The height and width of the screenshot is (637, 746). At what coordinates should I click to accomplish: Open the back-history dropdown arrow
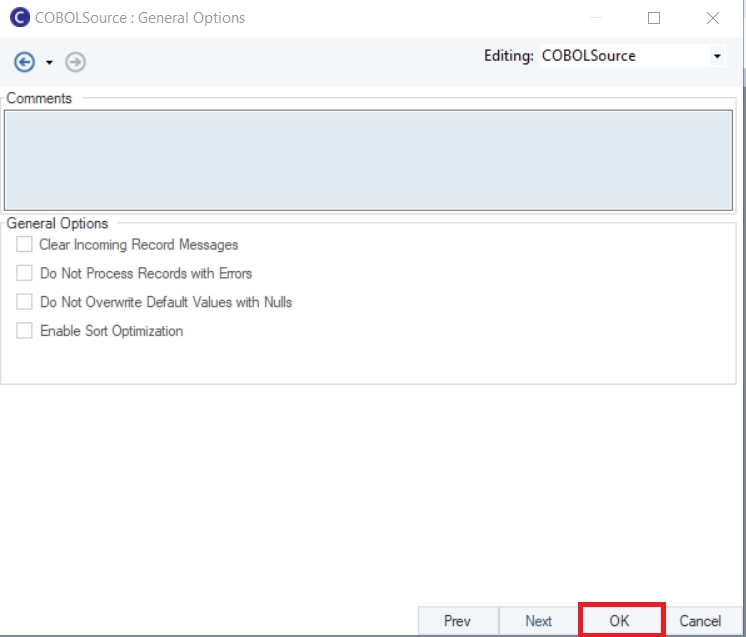(49, 62)
